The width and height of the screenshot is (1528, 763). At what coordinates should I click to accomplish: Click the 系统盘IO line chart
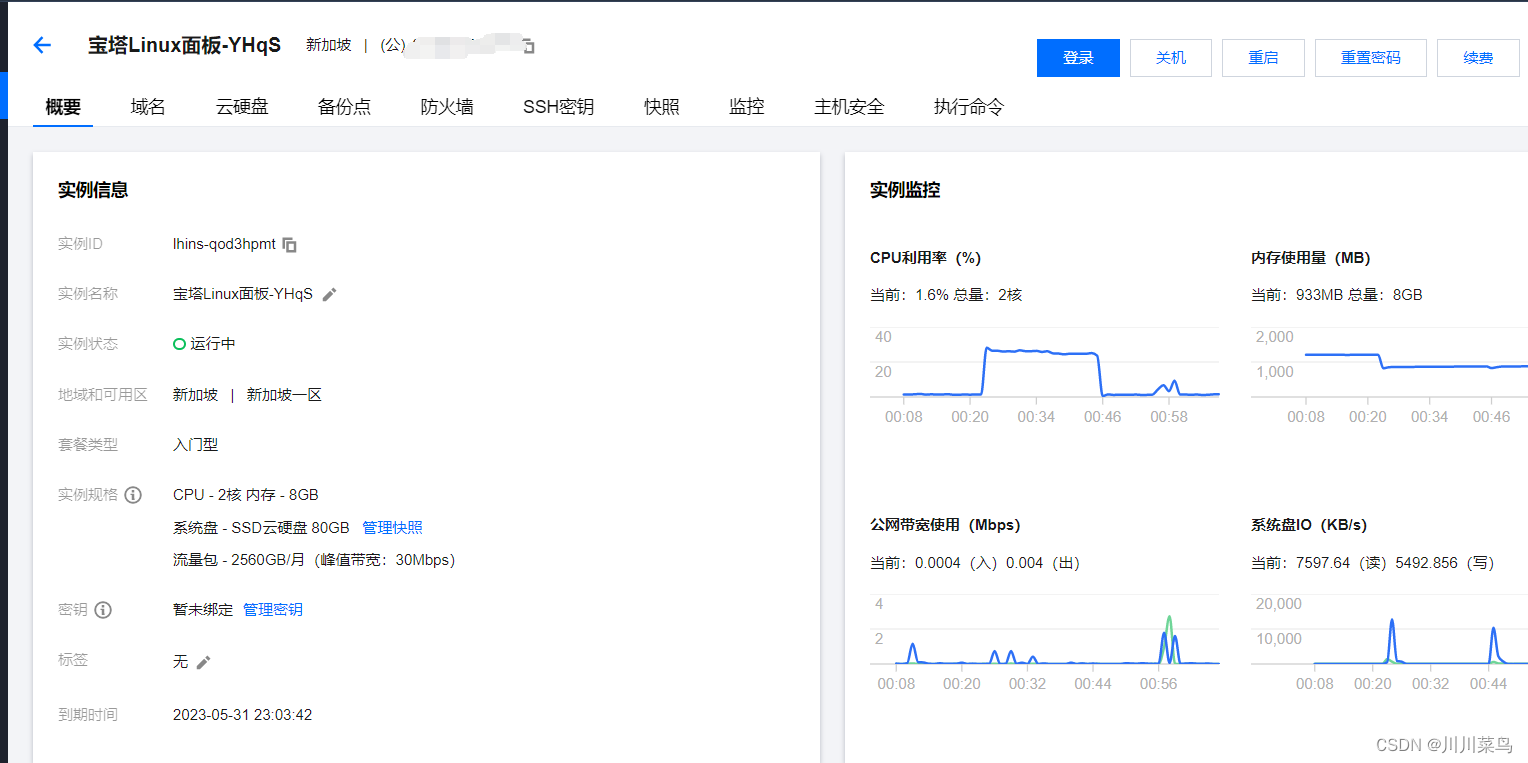point(1389,643)
